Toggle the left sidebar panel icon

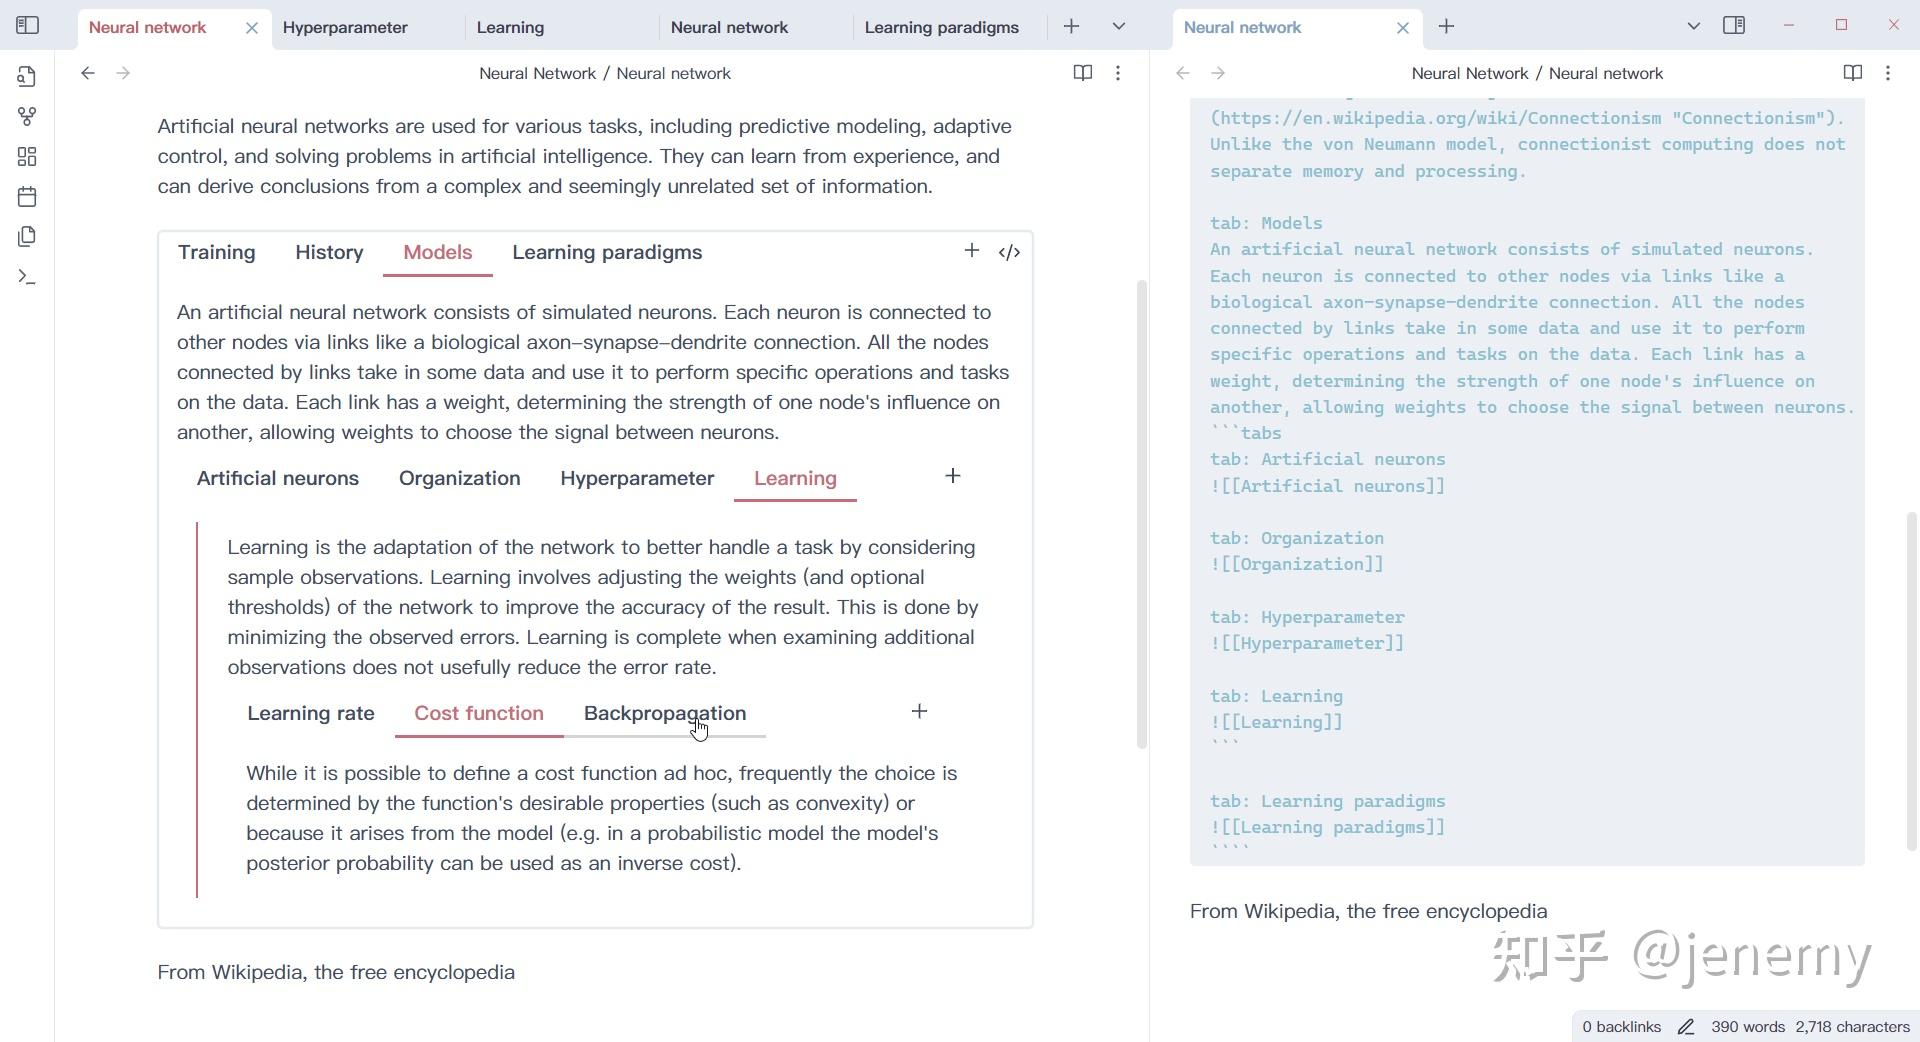point(28,26)
